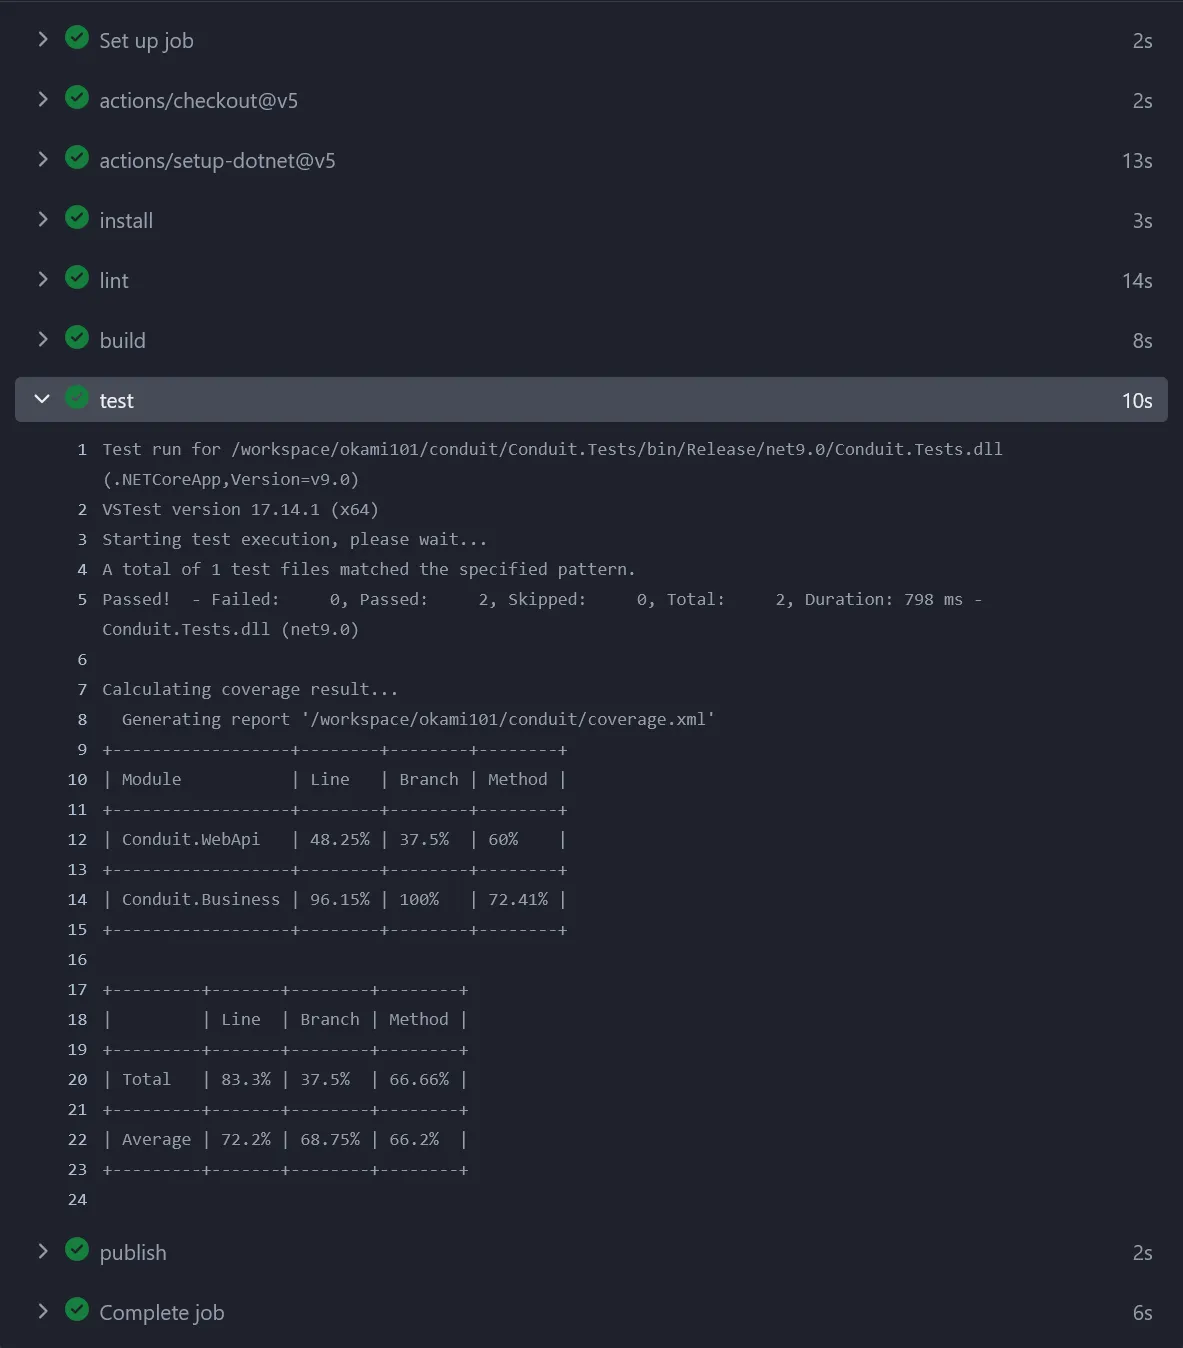Open the install step label
The width and height of the screenshot is (1183, 1348).
coord(126,221)
